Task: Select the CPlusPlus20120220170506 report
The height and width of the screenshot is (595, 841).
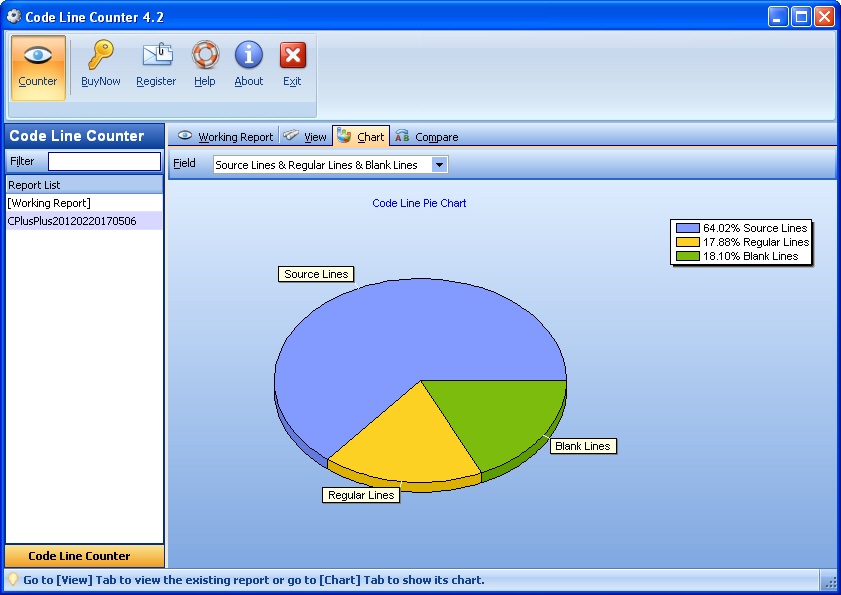Action: click(x=72, y=221)
